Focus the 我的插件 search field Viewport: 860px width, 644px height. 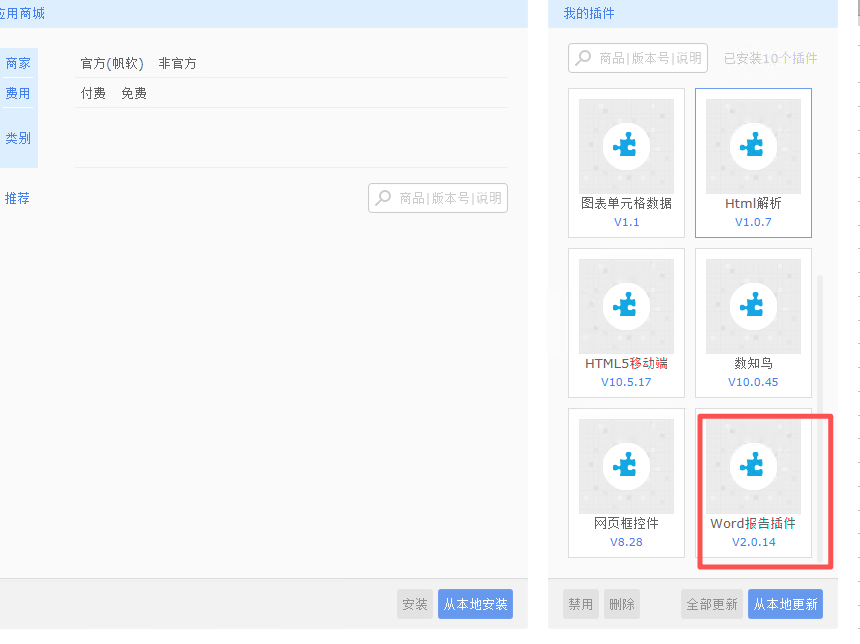(x=638, y=58)
